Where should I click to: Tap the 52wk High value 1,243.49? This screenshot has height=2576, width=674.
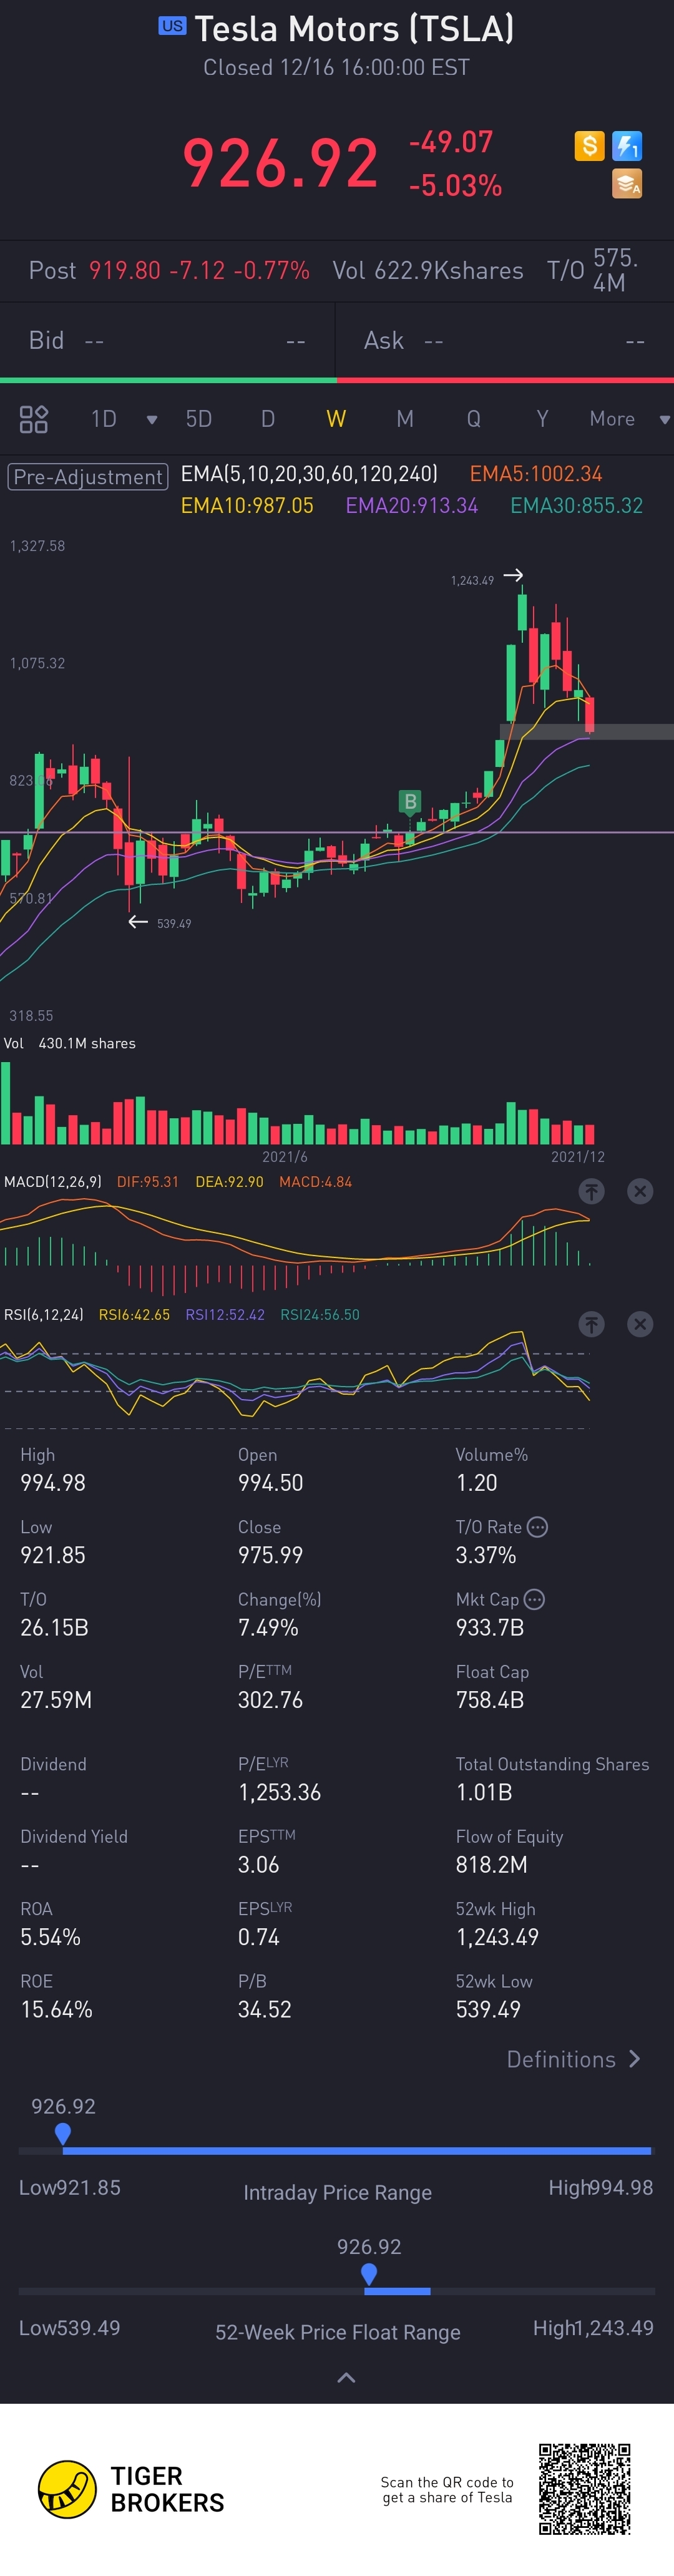click(x=497, y=1937)
